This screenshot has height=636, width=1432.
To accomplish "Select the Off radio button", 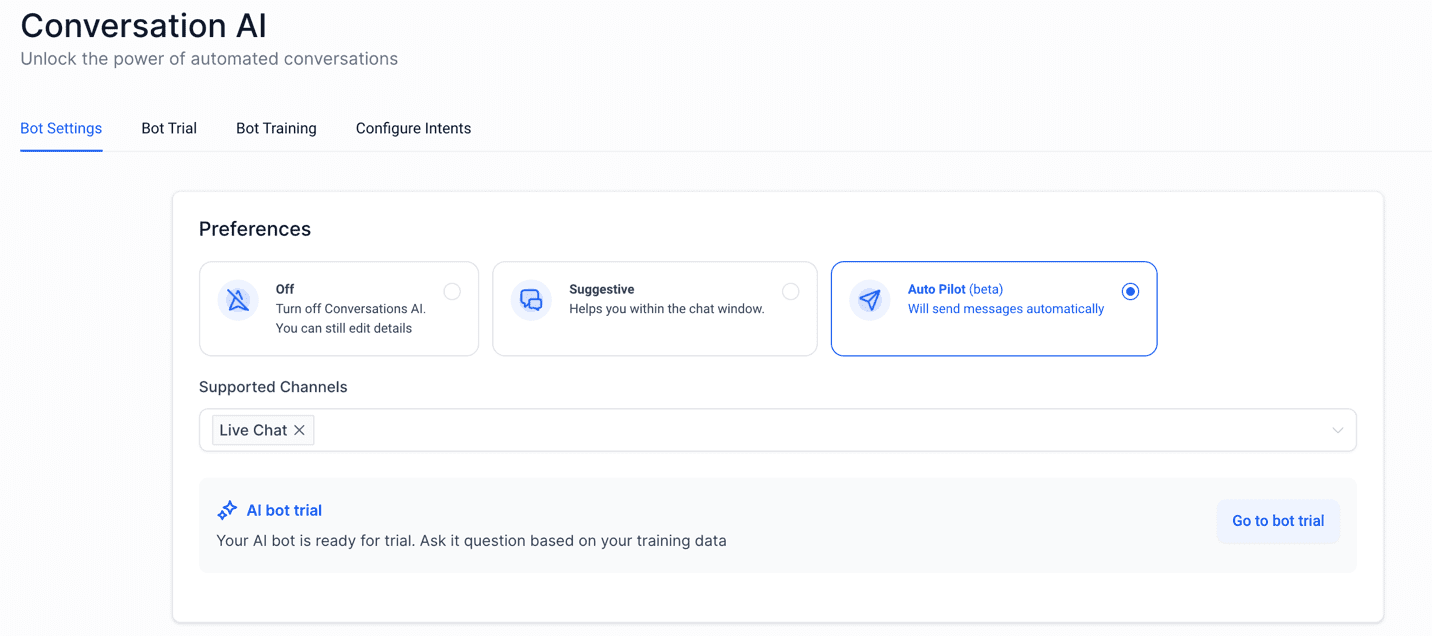I will point(452,291).
